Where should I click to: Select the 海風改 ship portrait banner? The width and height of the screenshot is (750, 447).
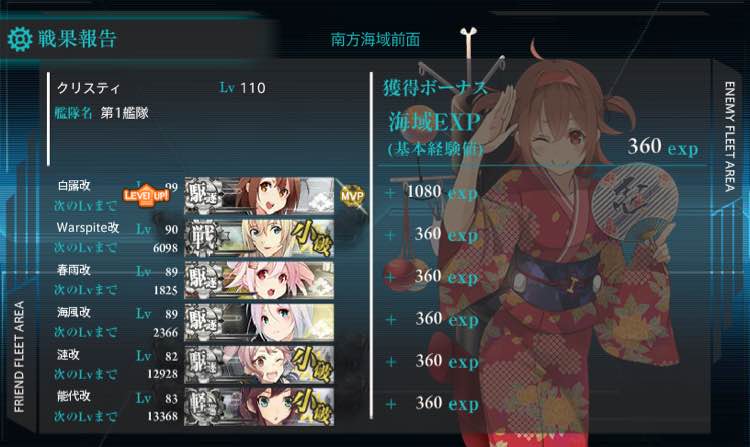[x=259, y=322]
